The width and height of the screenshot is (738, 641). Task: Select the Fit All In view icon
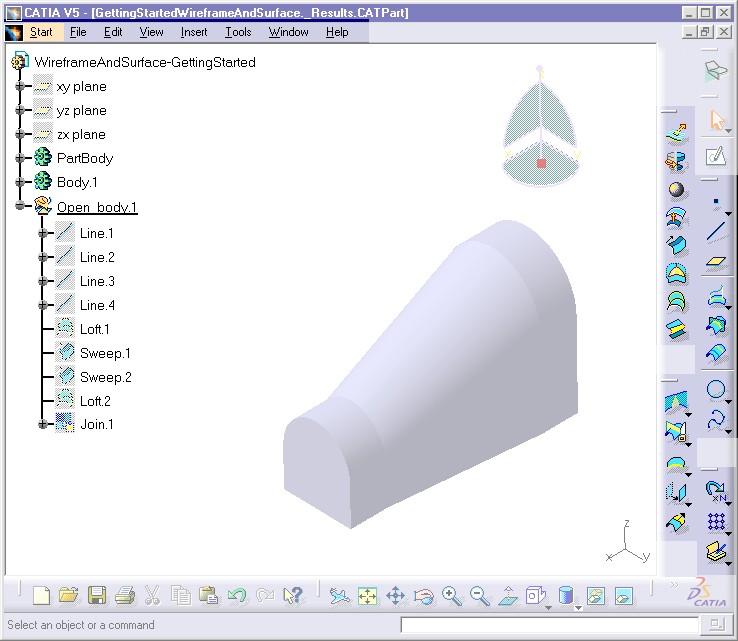coord(367,596)
